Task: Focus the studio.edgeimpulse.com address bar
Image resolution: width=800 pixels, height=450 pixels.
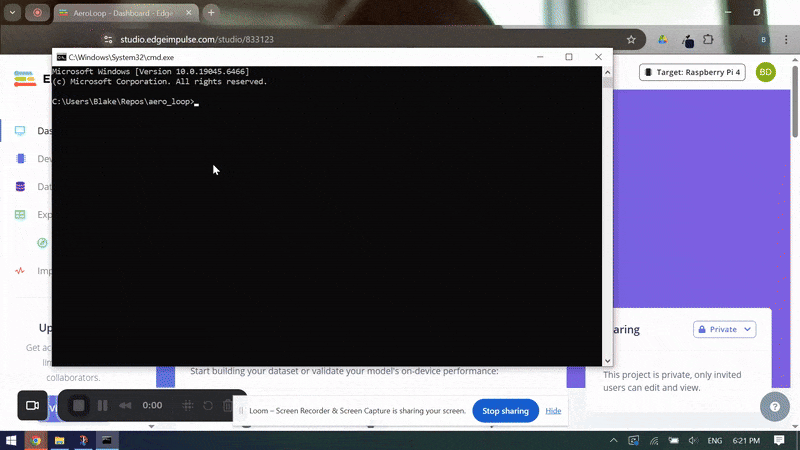Action: click(197, 39)
